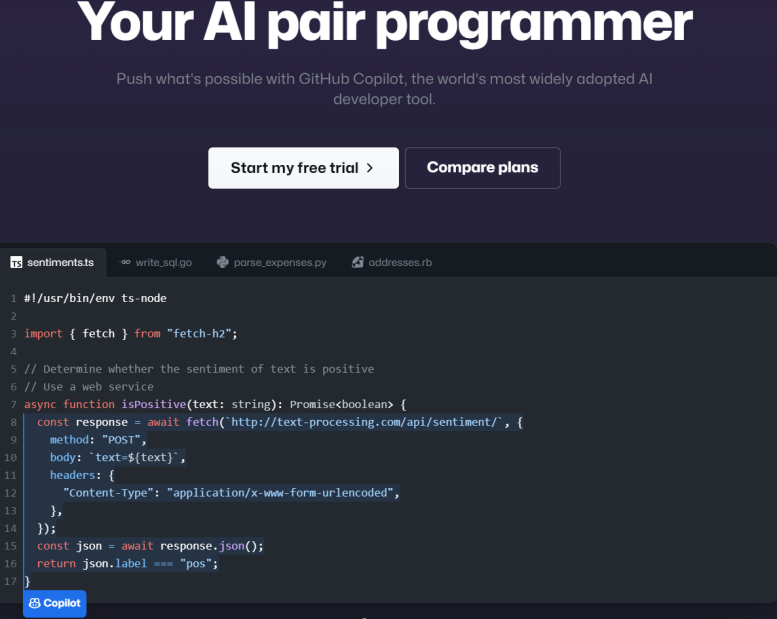This screenshot has height=619, width=777.
Task: Click the "async function isPositive" line
Action: click(215, 404)
